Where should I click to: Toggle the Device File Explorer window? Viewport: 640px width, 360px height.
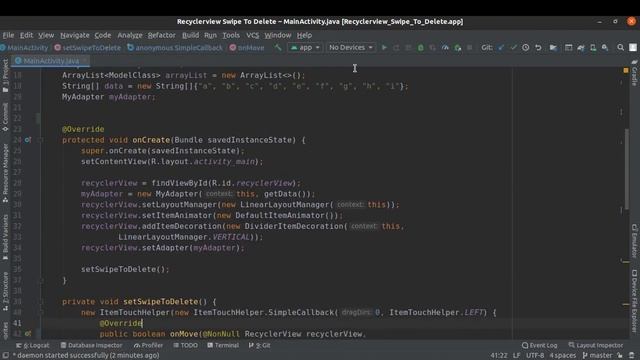coord(634,301)
